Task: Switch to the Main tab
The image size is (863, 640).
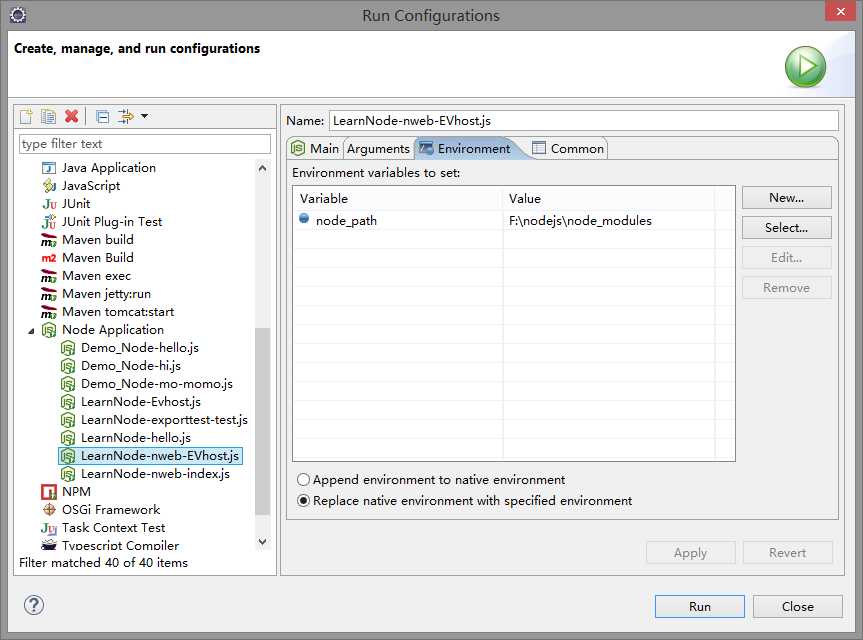Action: point(315,149)
